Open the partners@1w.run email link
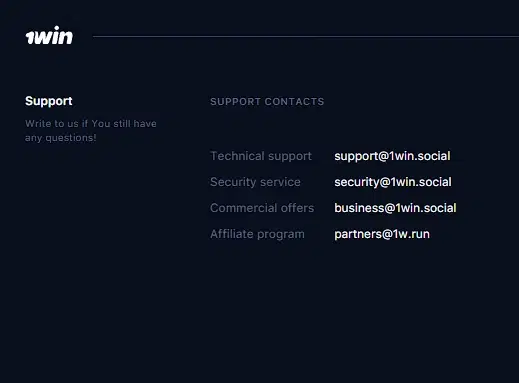This screenshot has width=519, height=383. (382, 234)
